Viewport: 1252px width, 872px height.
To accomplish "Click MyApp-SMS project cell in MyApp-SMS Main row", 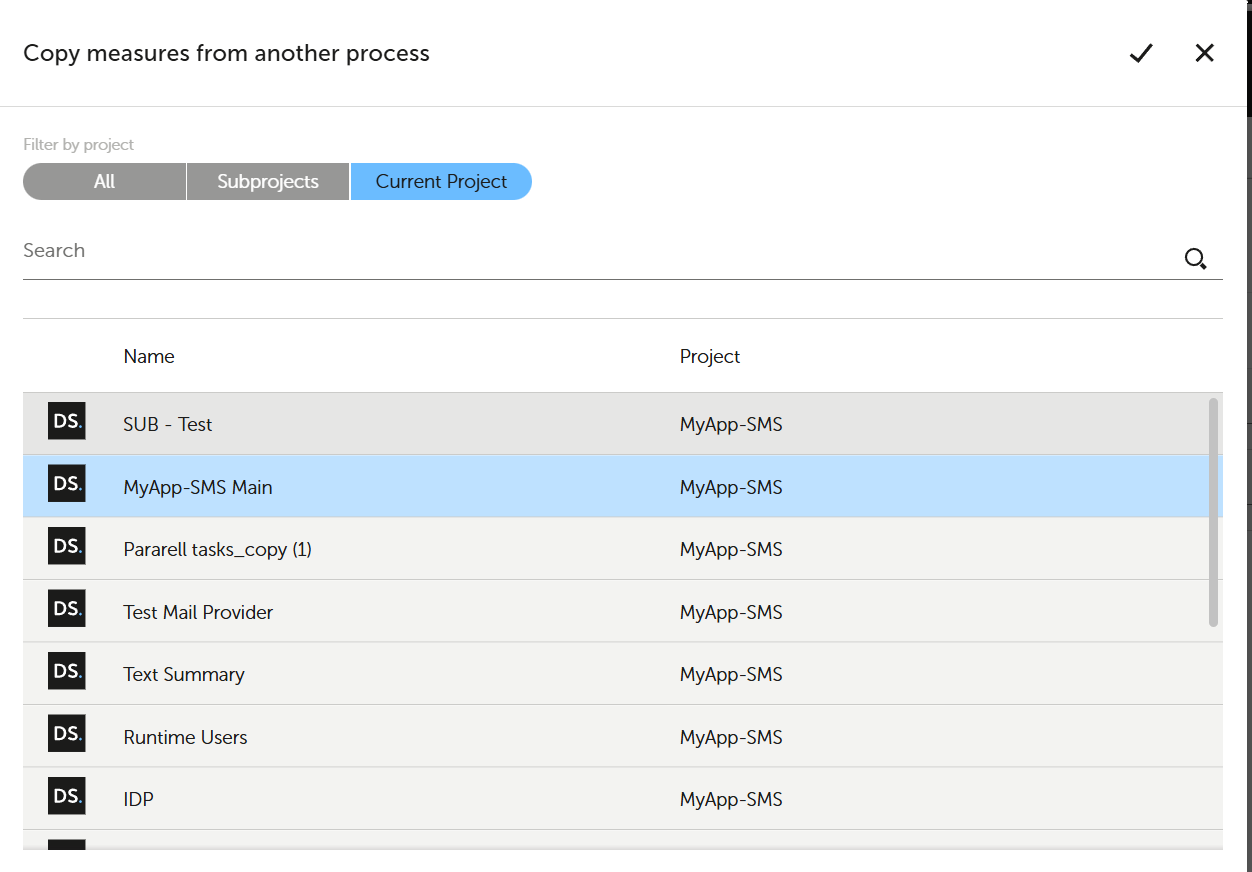I will click(731, 487).
